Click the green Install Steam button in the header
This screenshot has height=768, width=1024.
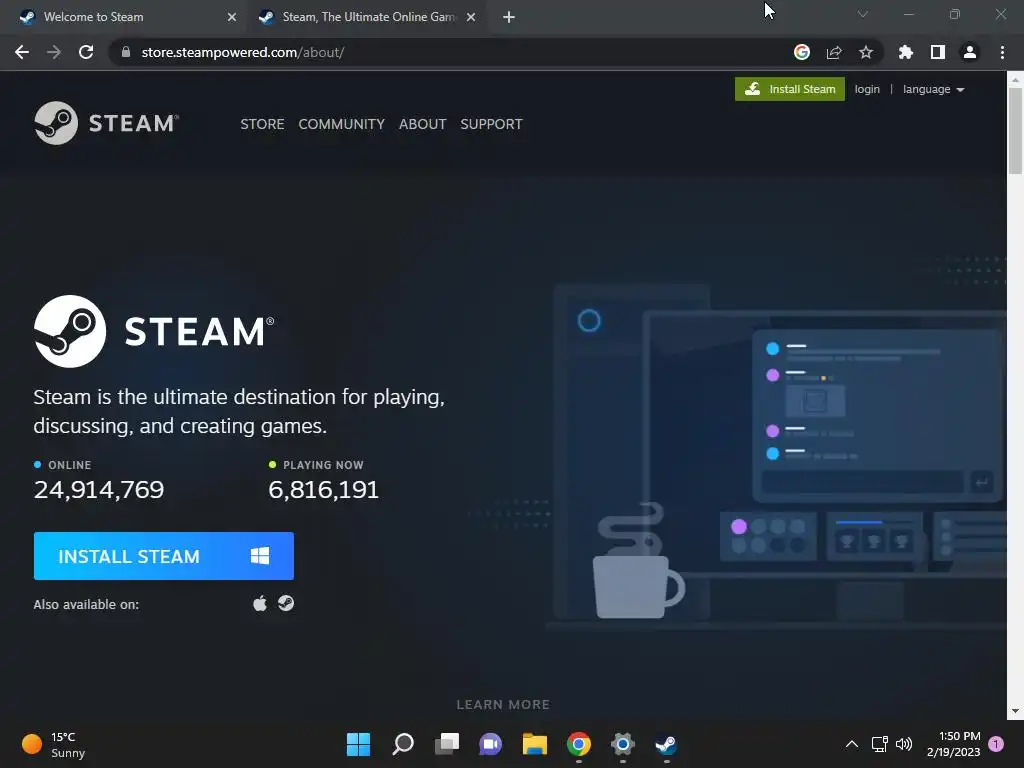[790, 89]
